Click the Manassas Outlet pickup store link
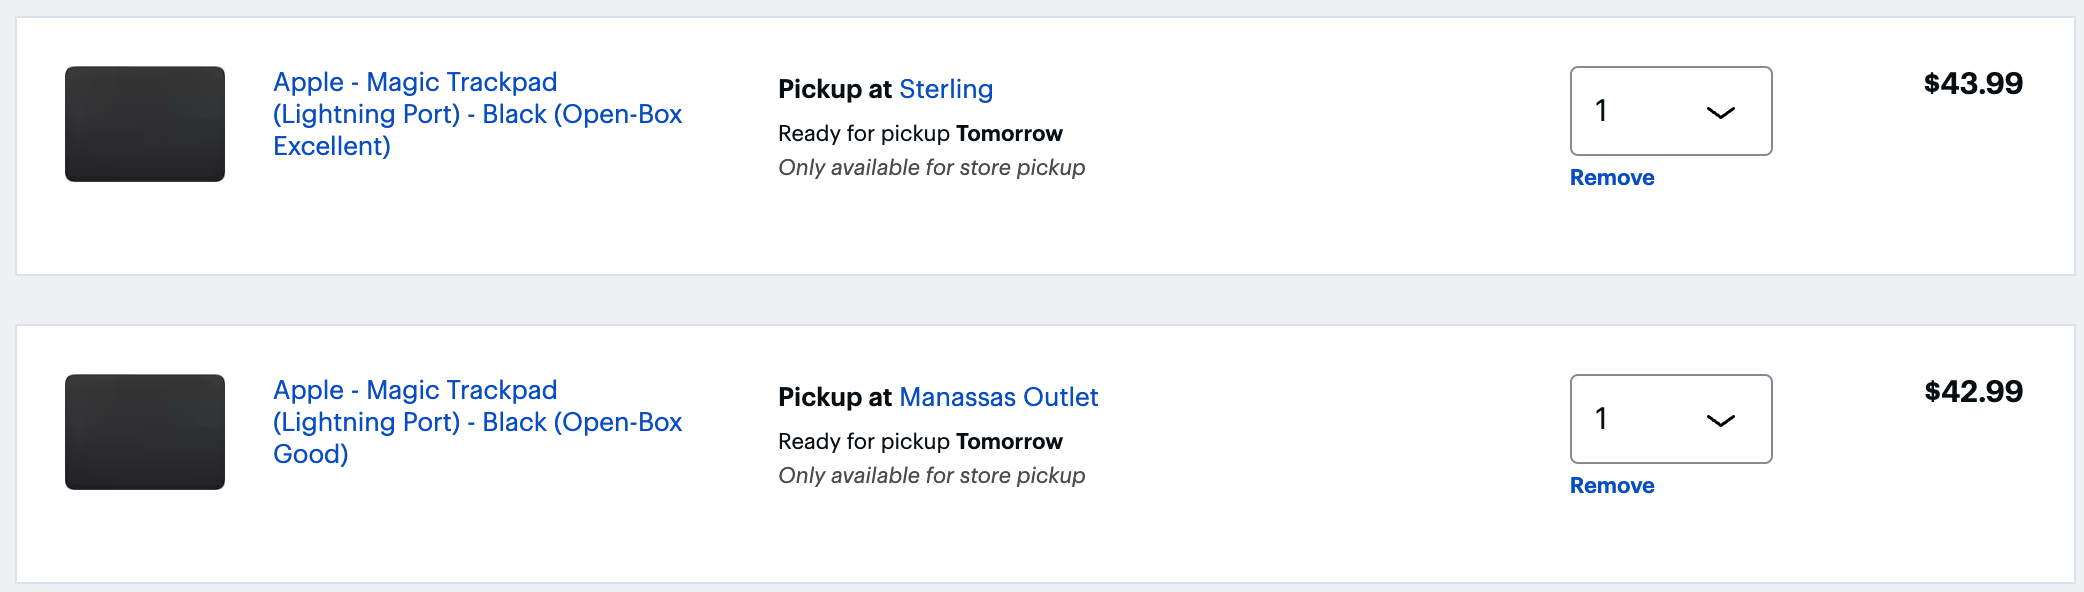The width and height of the screenshot is (2084, 592). pyautogui.click(x=998, y=397)
